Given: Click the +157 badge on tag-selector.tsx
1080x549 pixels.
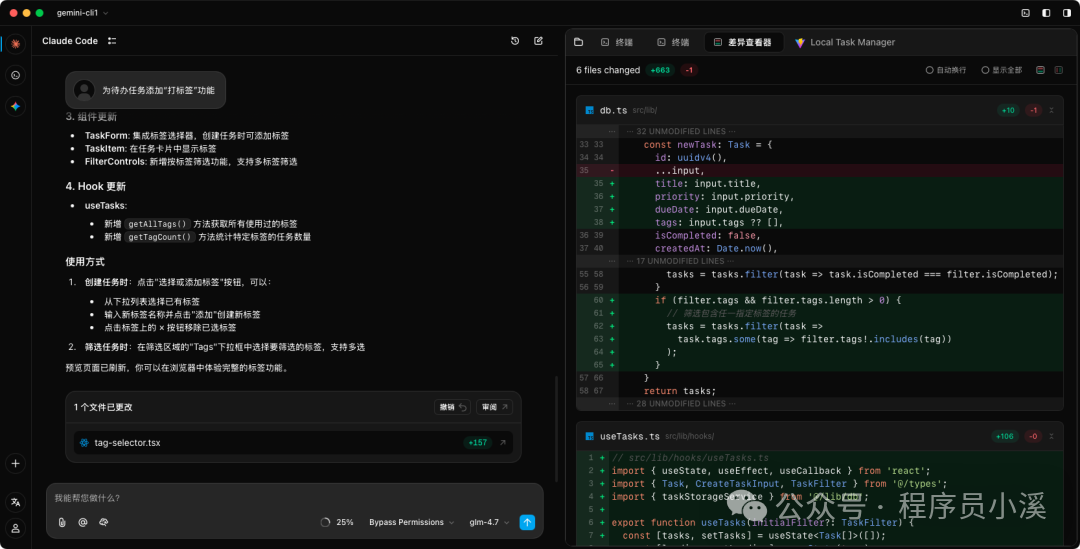Looking at the screenshot, I should coord(477,443).
